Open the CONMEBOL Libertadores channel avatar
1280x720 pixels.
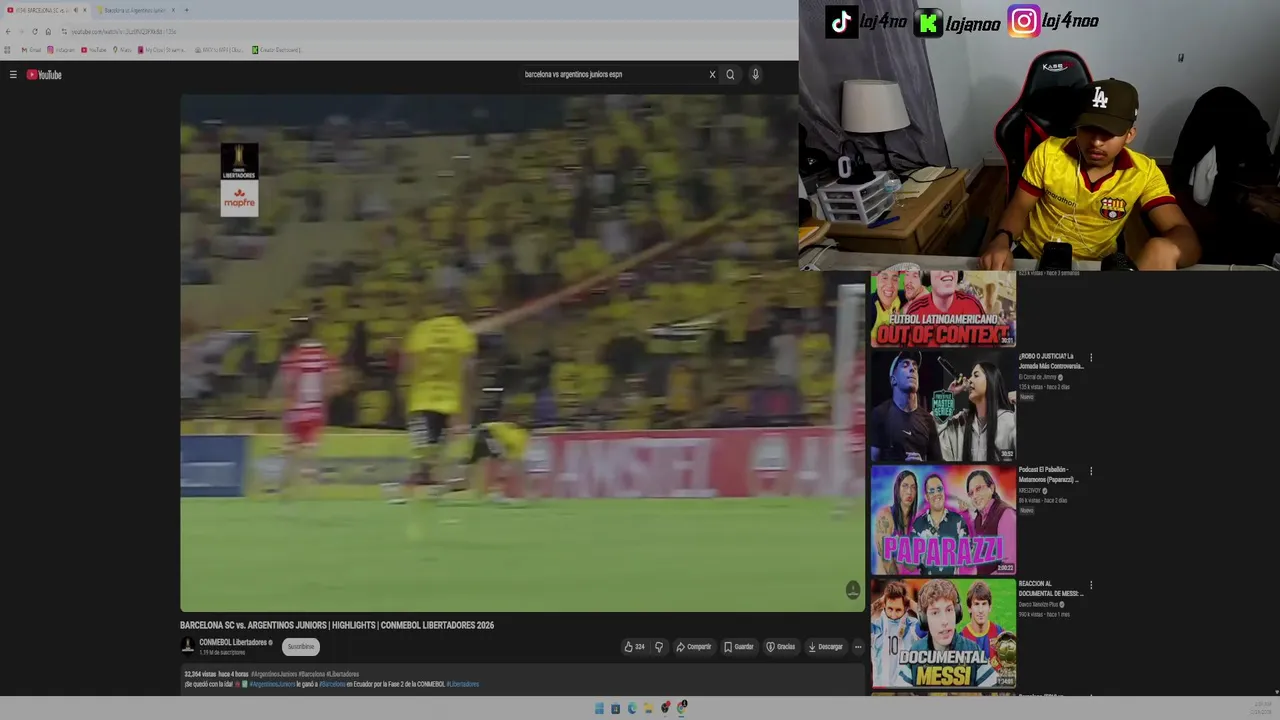187,646
